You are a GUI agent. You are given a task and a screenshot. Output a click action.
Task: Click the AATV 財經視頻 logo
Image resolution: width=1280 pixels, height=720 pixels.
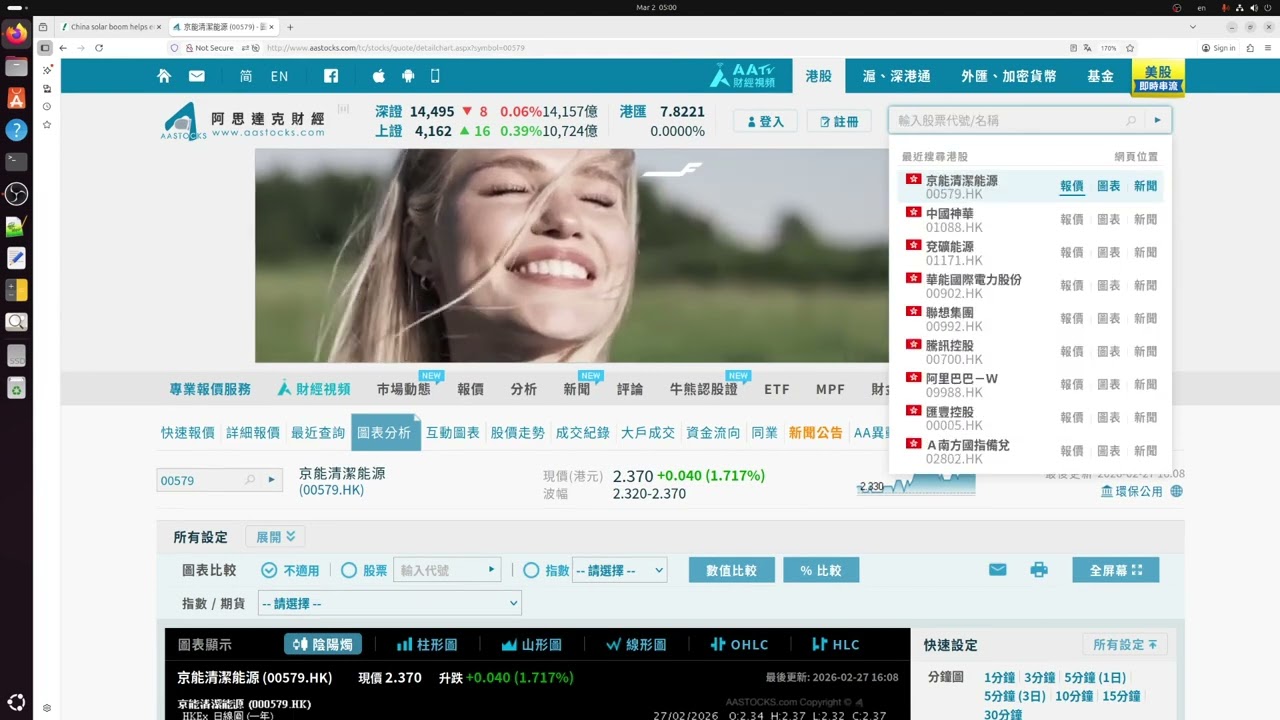pyautogui.click(x=743, y=76)
